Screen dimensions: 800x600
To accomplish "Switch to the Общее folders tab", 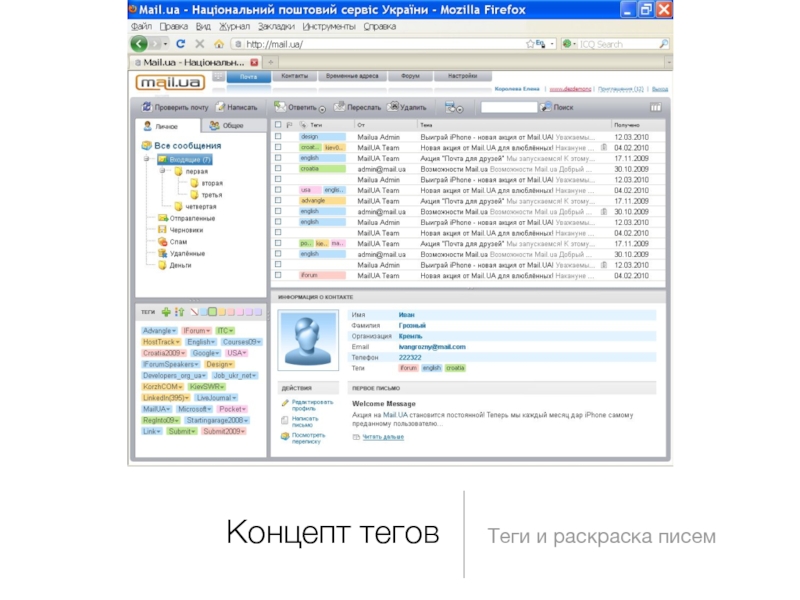I will click(233, 126).
